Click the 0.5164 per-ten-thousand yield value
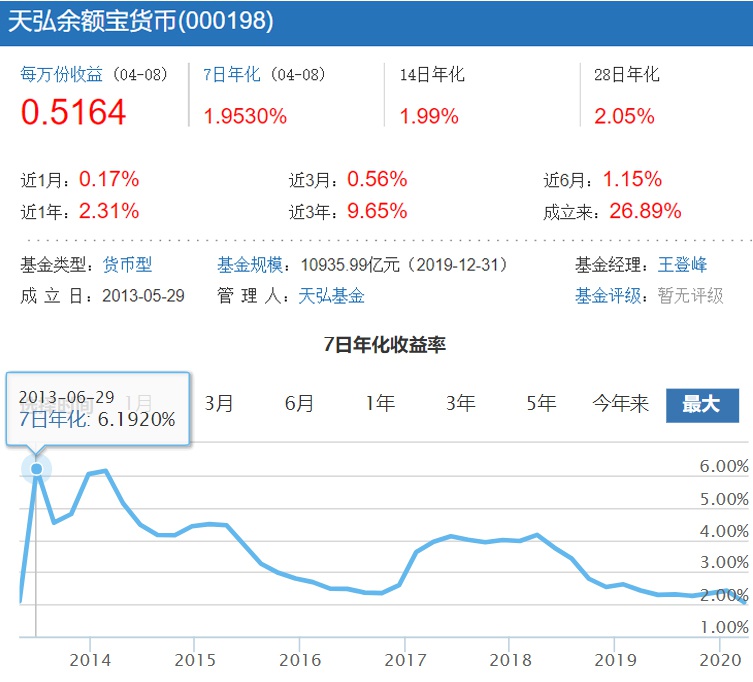753x682 pixels. (x=73, y=112)
